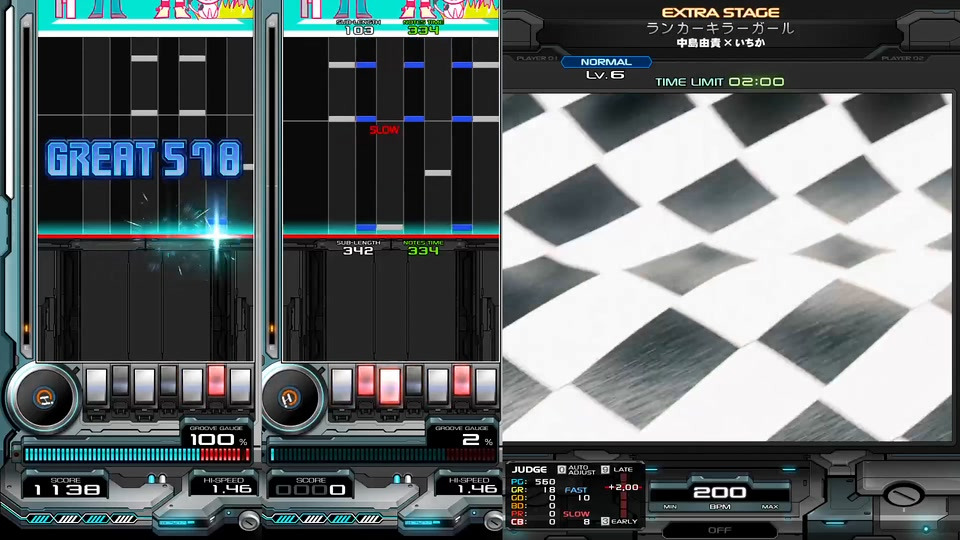Image resolution: width=960 pixels, height=540 pixels.
Task: Tap Player 2's lit key 2
Action: (366, 381)
